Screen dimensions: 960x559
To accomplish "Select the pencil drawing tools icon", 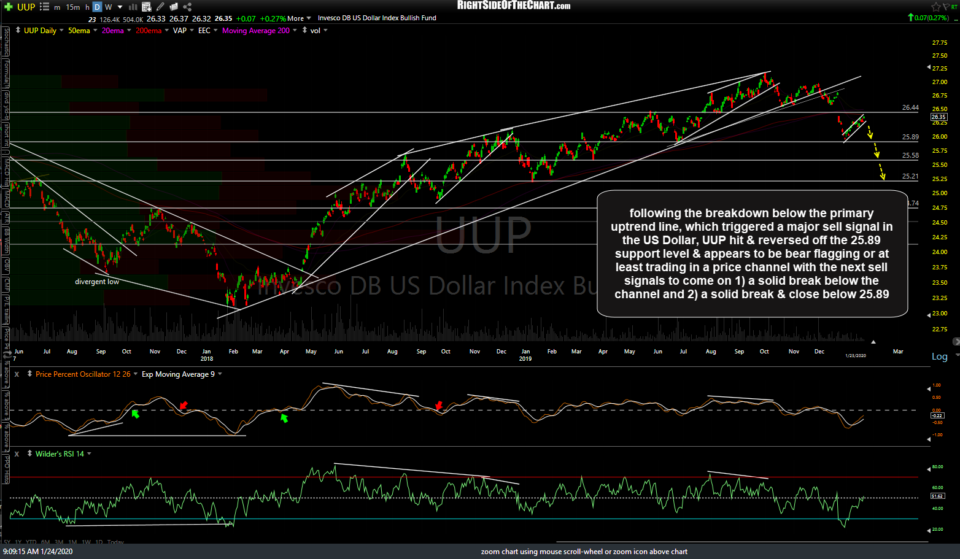I will point(160,7).
